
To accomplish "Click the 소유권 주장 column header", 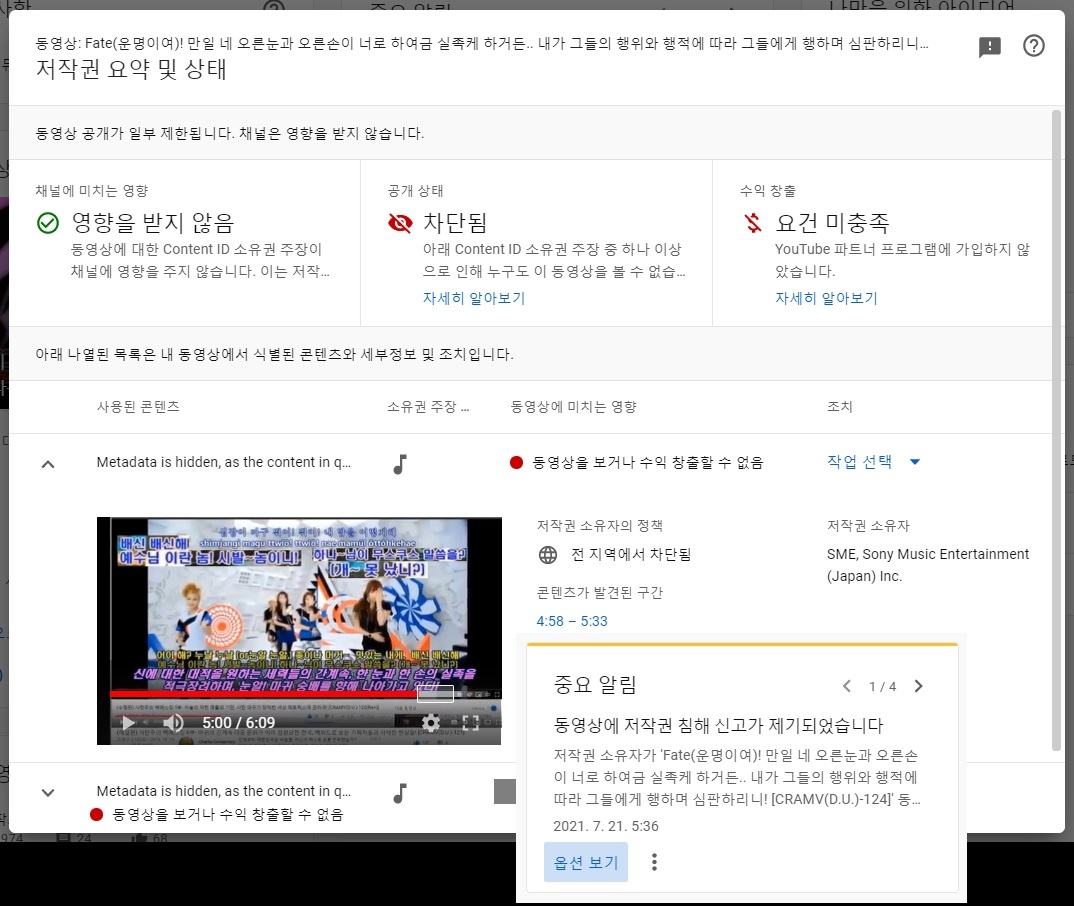I will click(x=428, y=407).
